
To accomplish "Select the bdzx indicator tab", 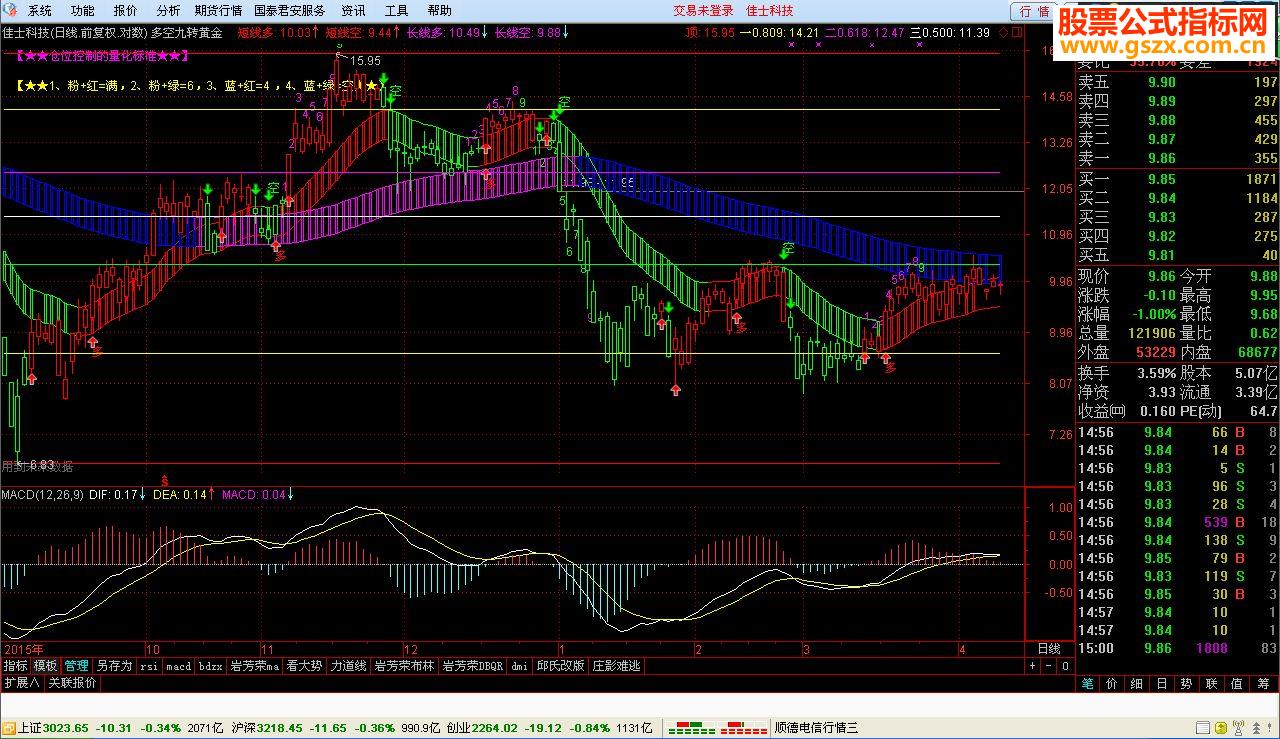I will pyautogui.click(x=210, y=665).
